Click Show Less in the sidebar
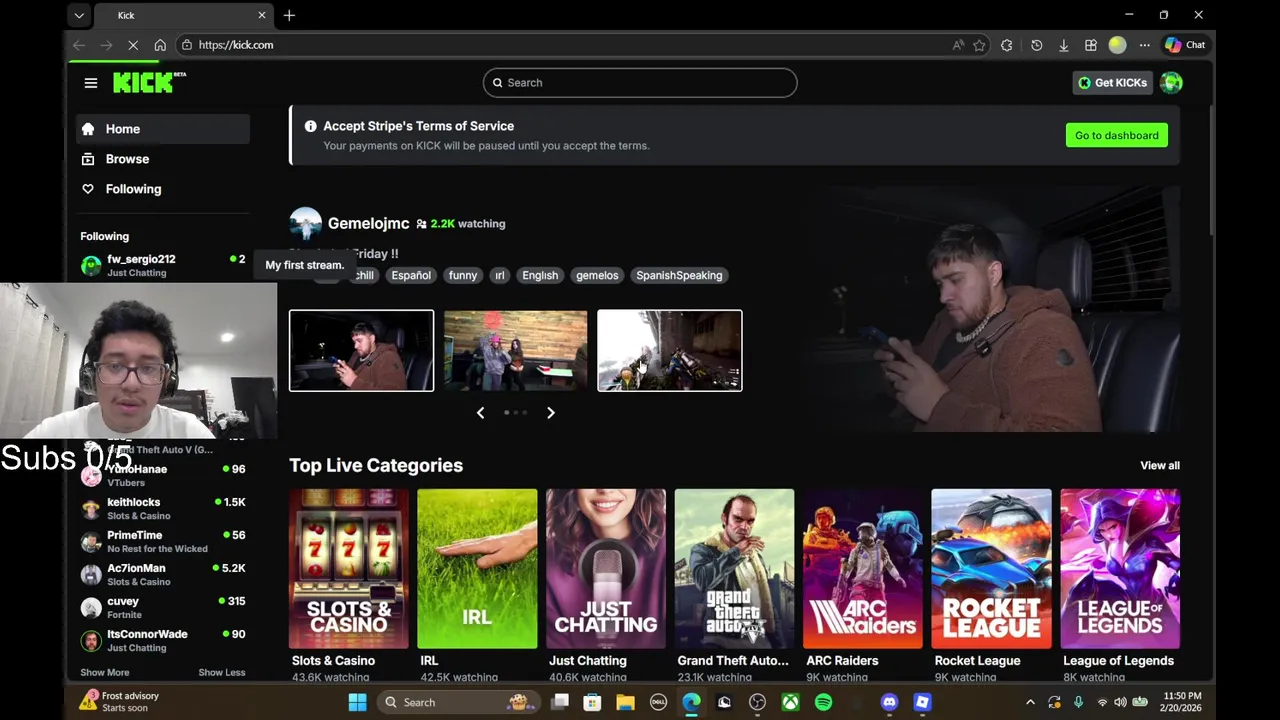Screen dimensions: 1280x720 222,672
